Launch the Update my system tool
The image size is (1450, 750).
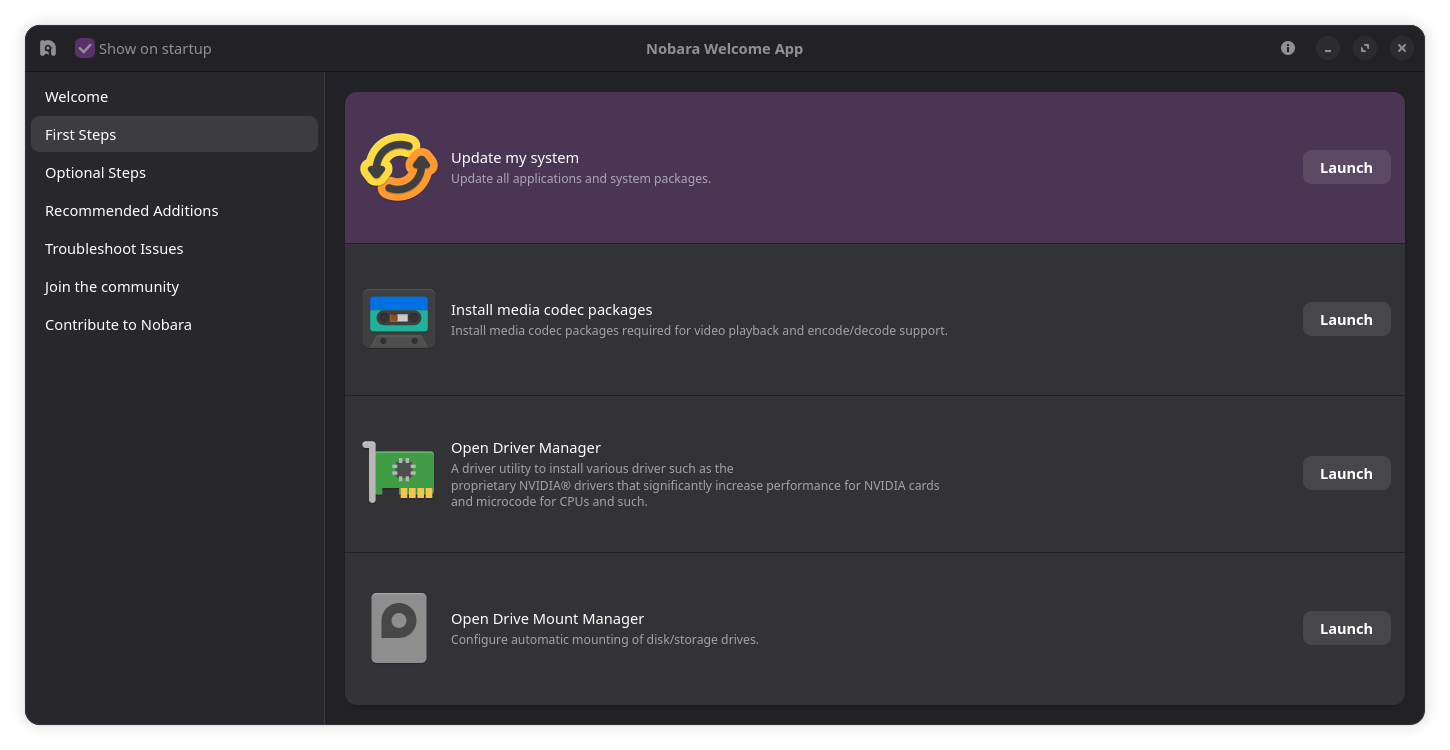click(x=1346, y=167)
